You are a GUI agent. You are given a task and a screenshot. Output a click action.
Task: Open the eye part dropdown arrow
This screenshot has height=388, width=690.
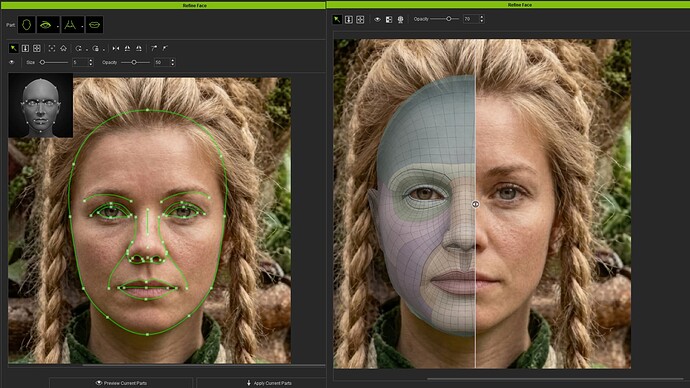tap(58, 26)
